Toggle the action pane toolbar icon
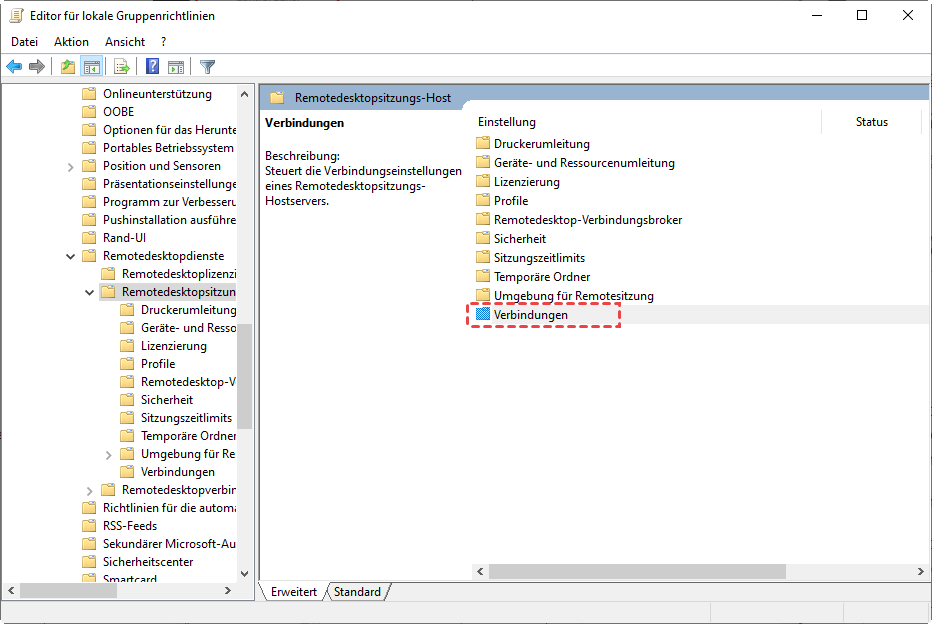 (176, 67)
